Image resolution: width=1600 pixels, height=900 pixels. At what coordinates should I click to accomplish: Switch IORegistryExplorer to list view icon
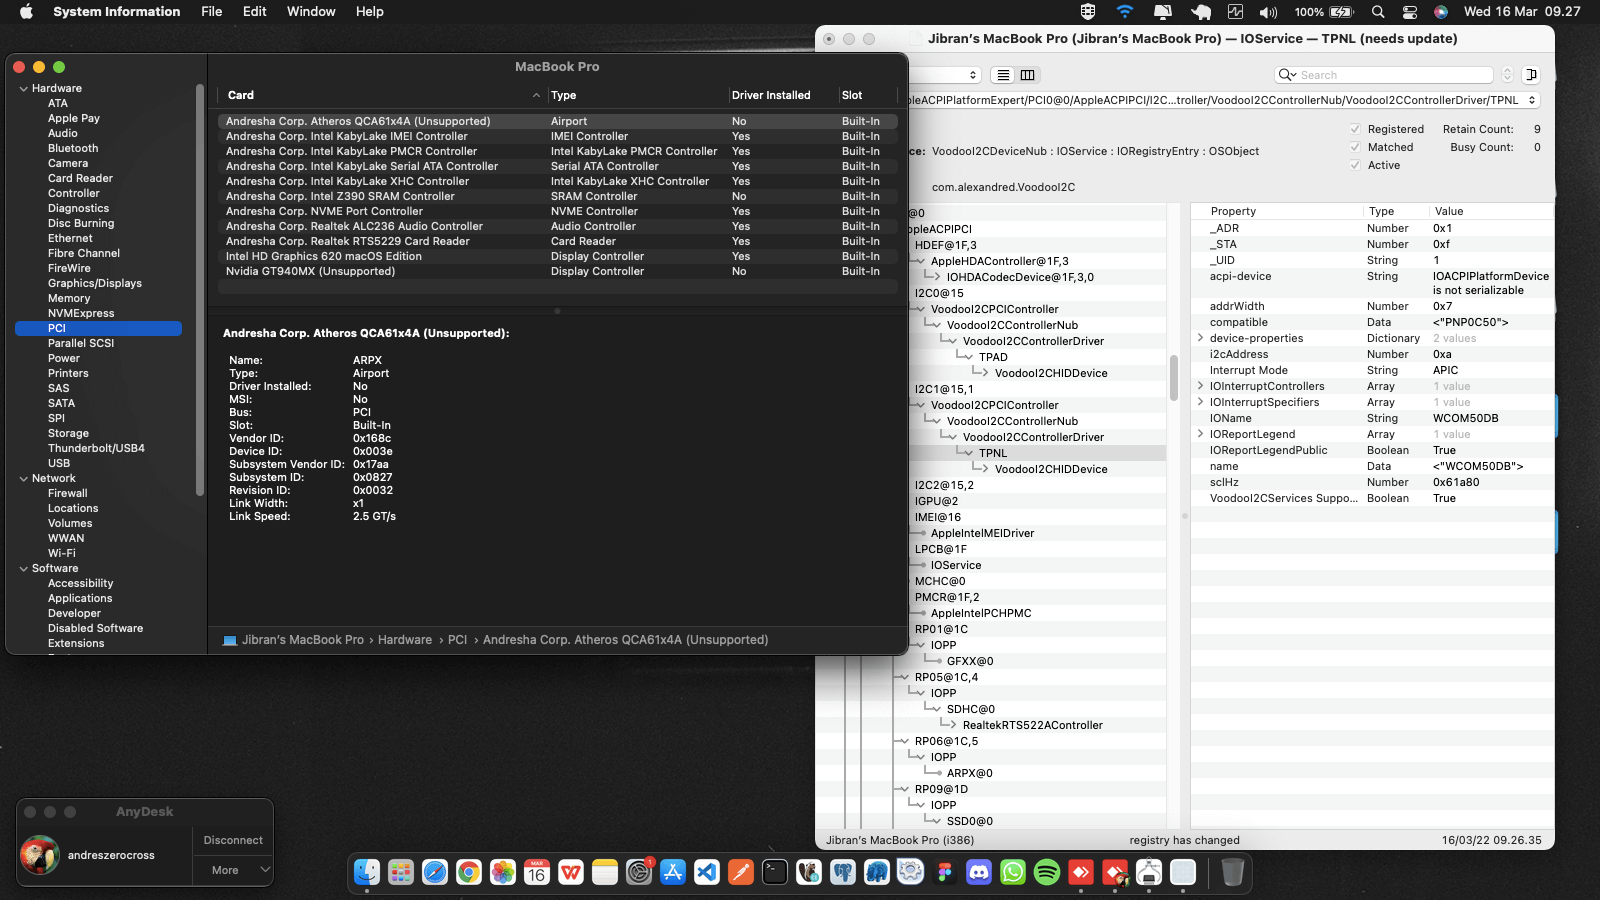1003,75
